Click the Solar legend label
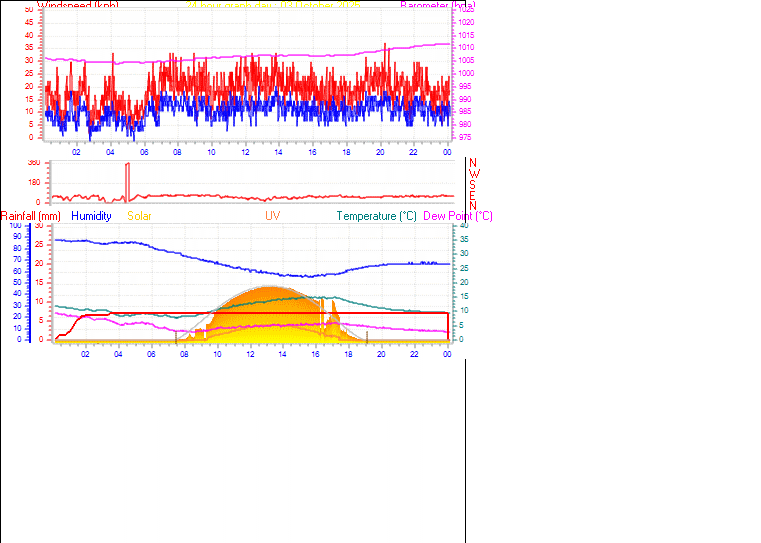Viewport: 761px width, 543px height. coord(139,216)
